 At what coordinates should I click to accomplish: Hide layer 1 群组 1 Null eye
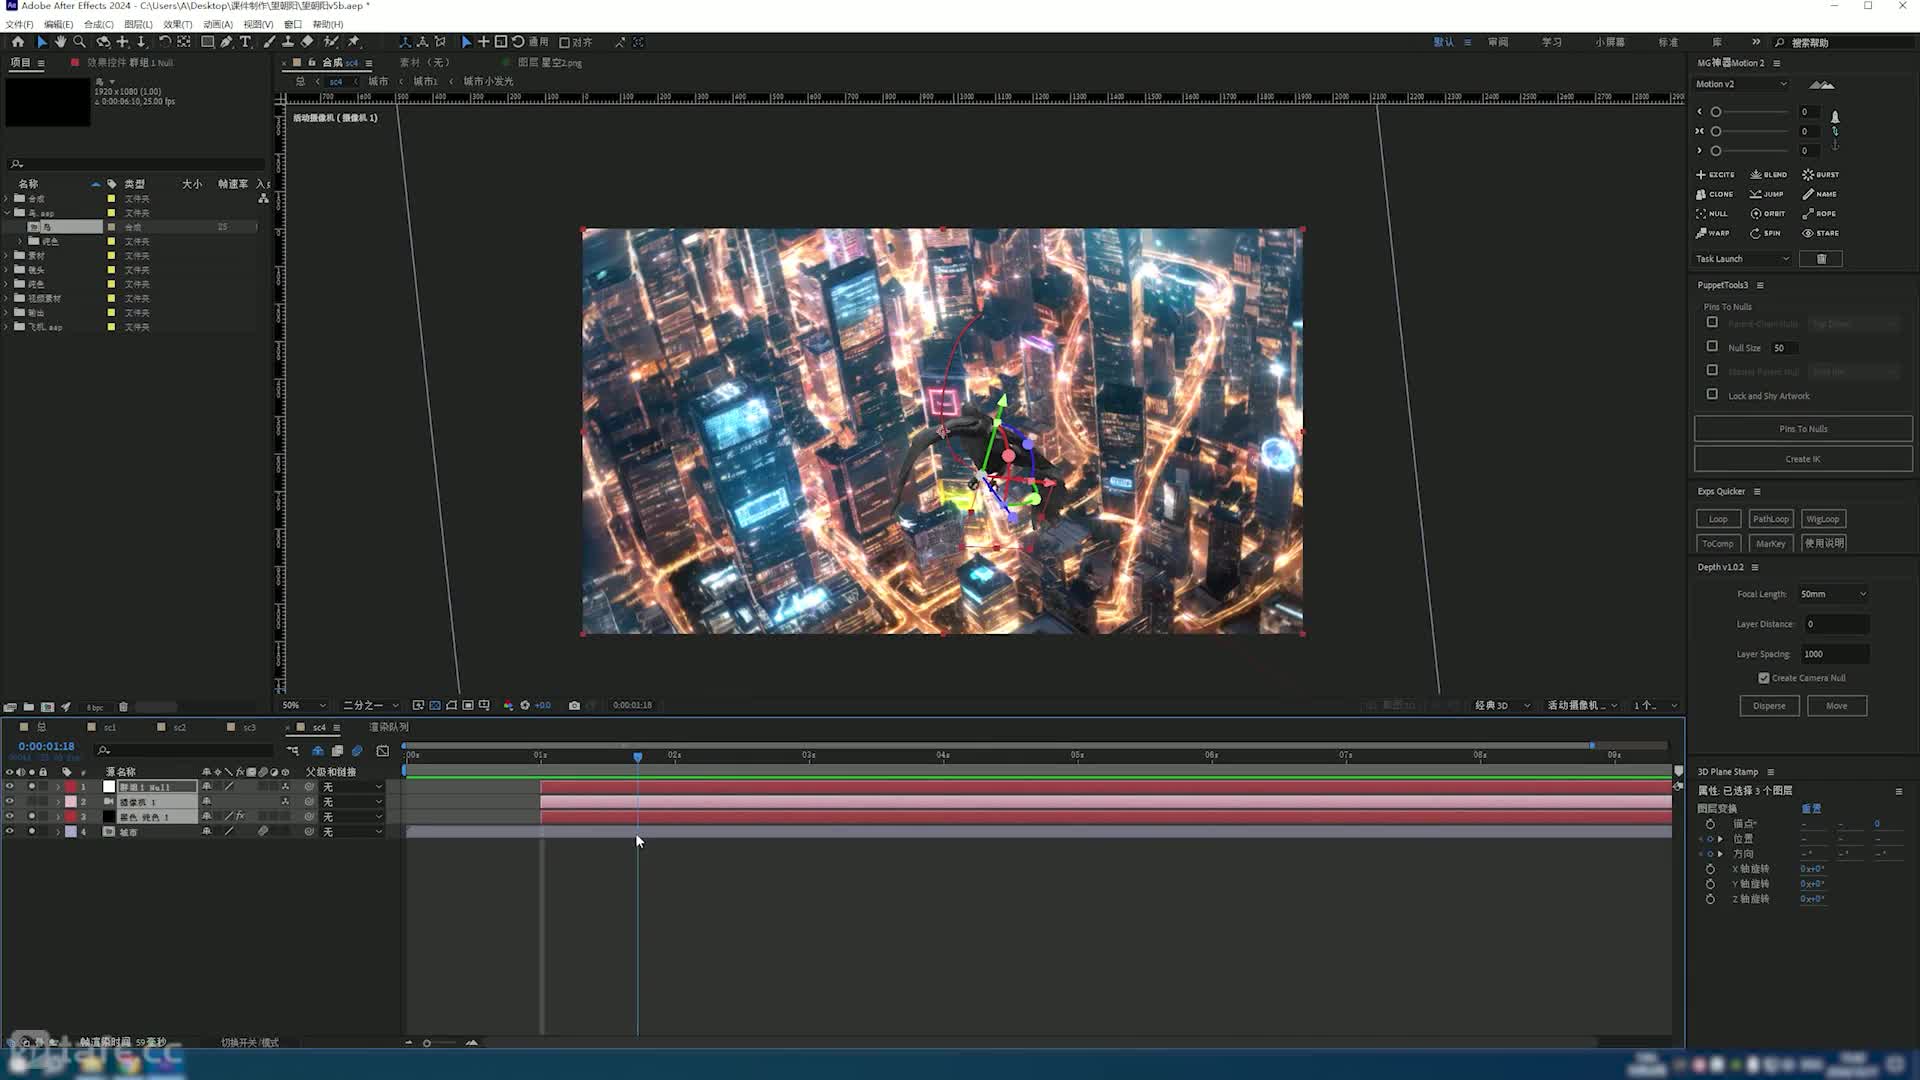10,787
